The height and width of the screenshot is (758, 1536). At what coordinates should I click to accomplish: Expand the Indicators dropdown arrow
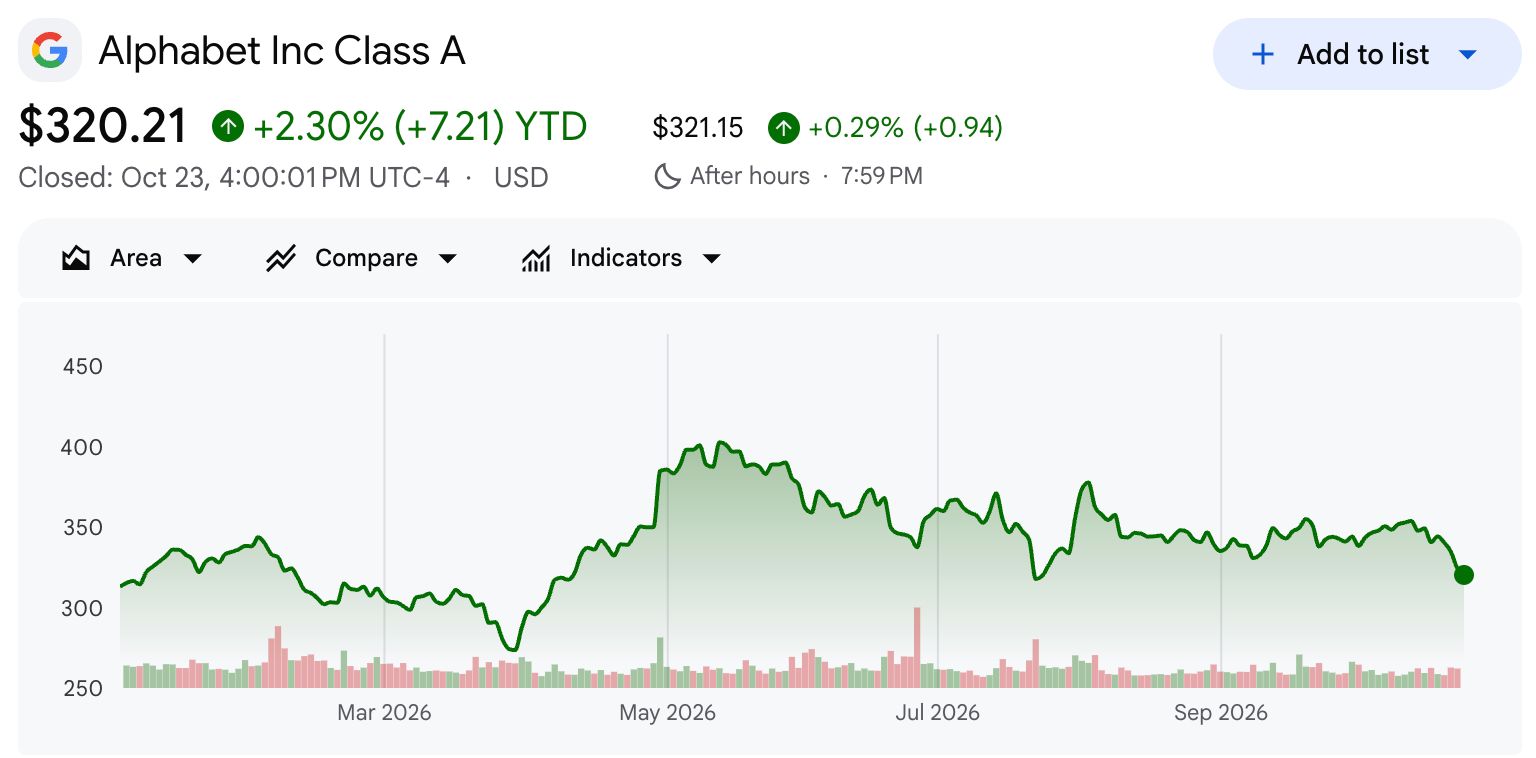[712, 259]
